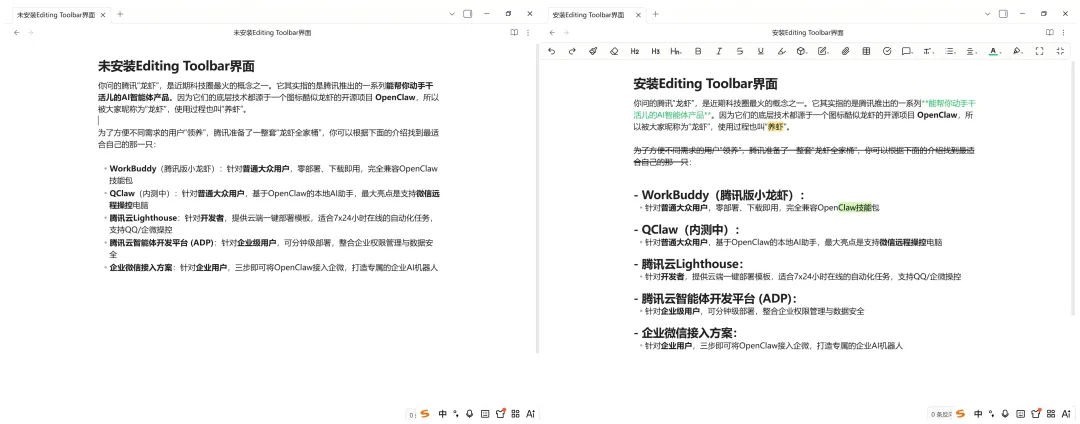Click the undo arrow in the editing toolbar

552,51
